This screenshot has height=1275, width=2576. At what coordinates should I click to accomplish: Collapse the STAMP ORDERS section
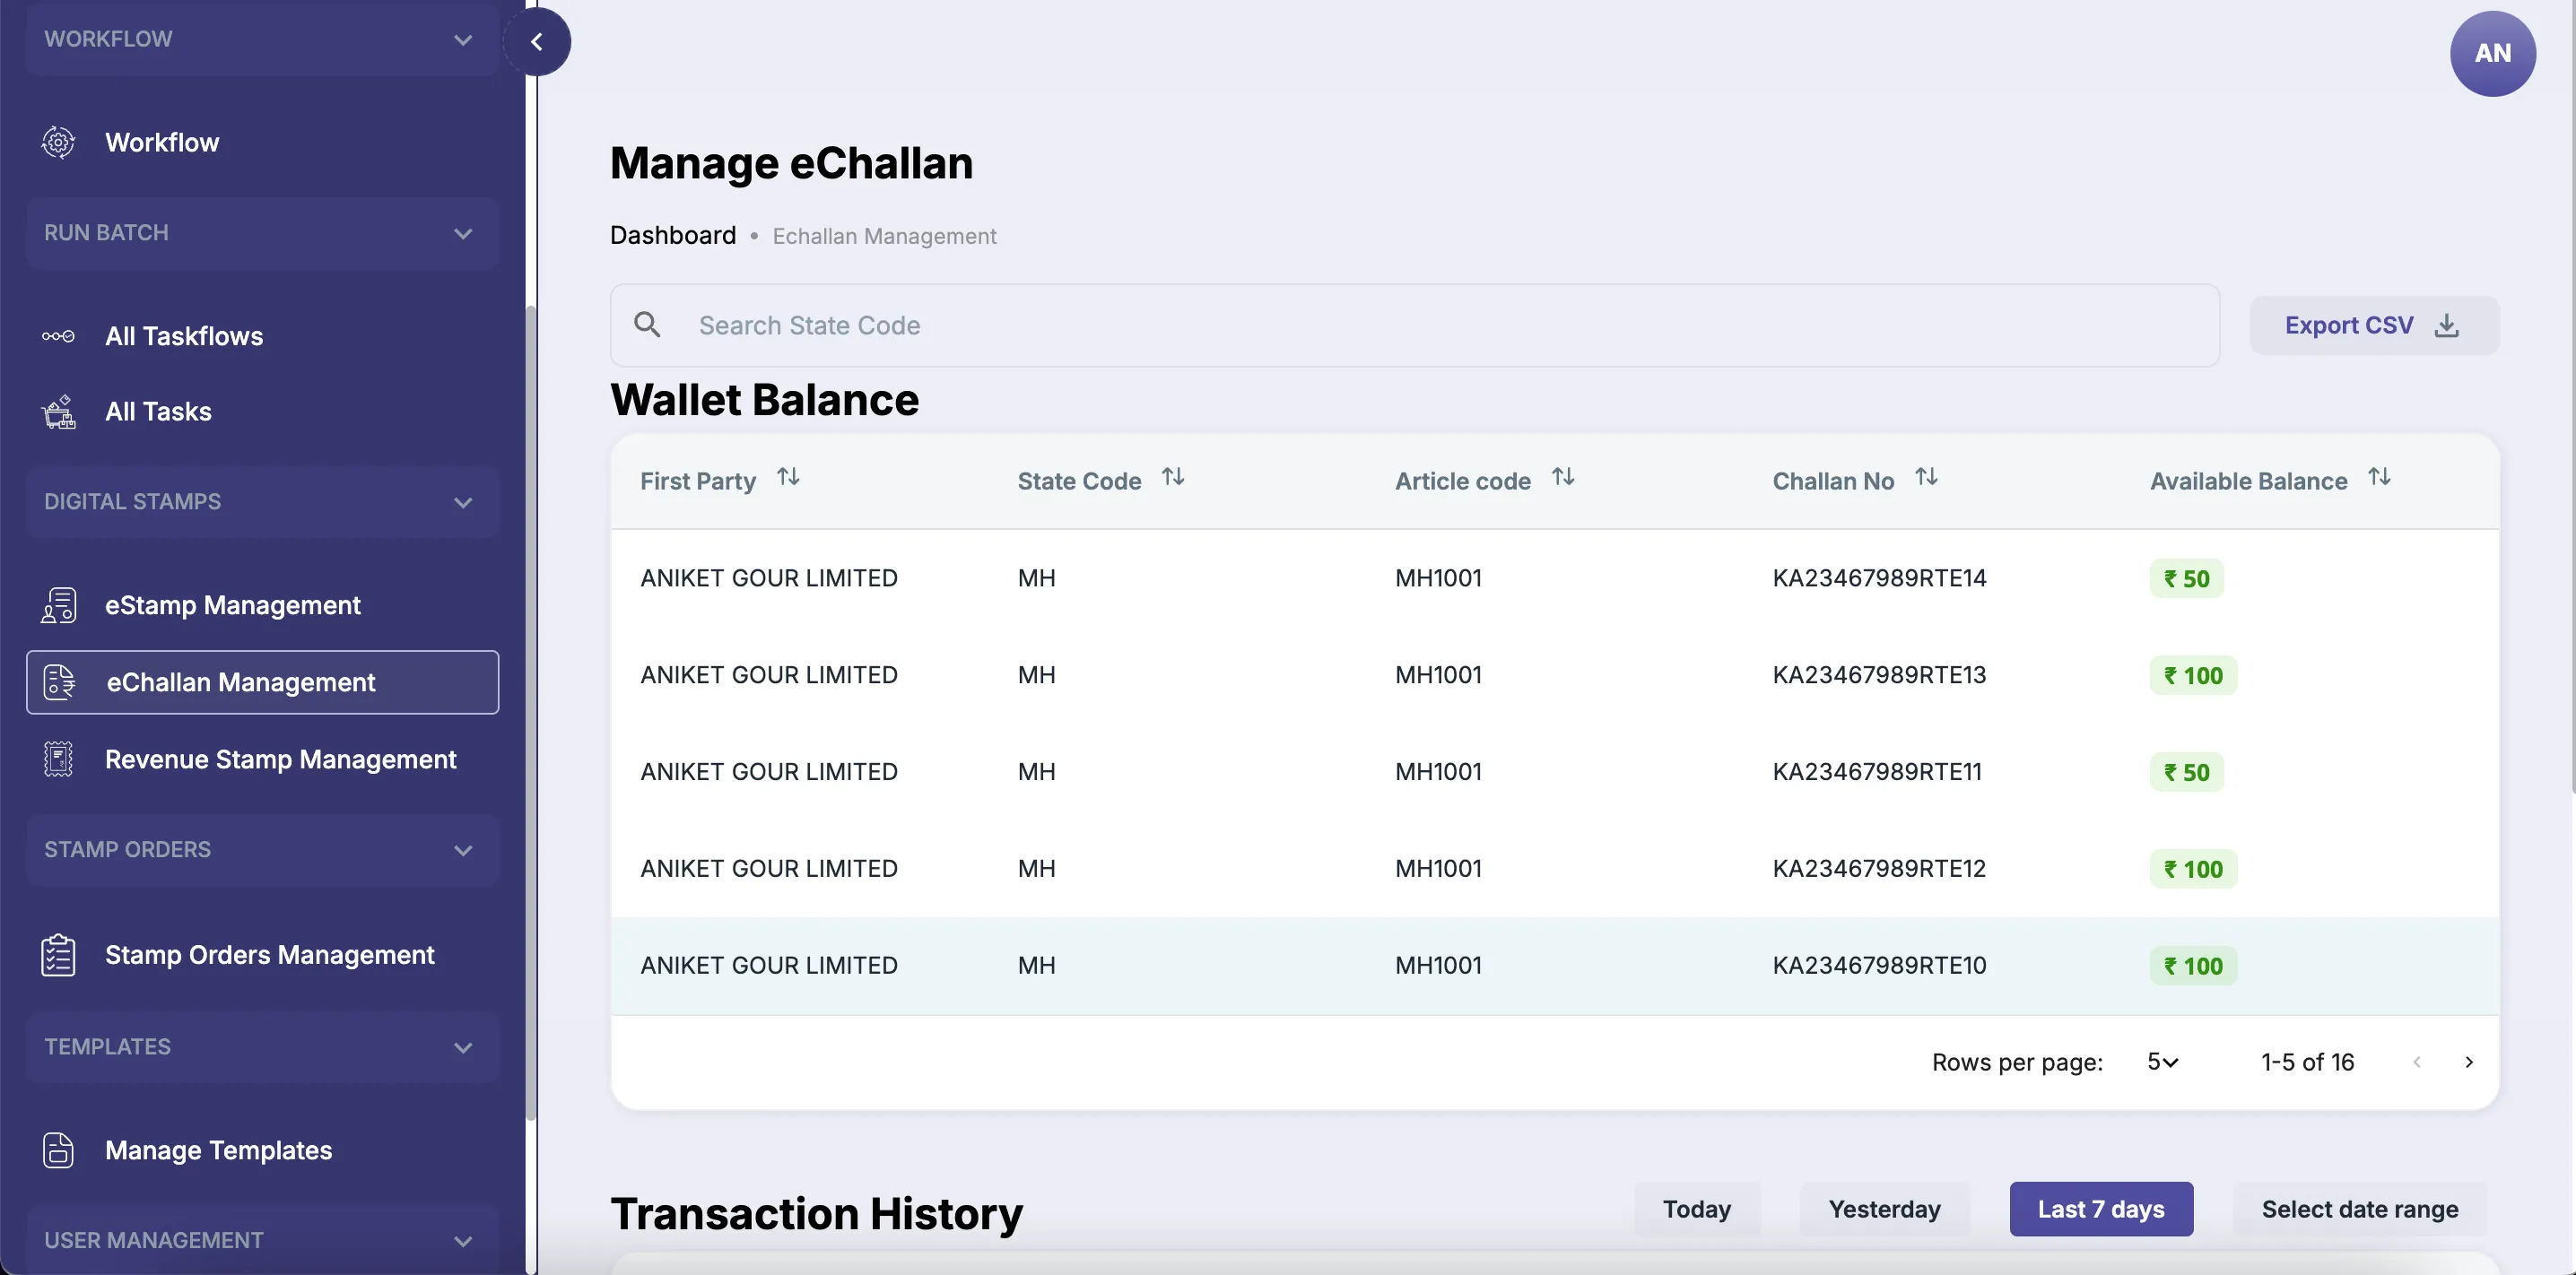coord(262,850)
